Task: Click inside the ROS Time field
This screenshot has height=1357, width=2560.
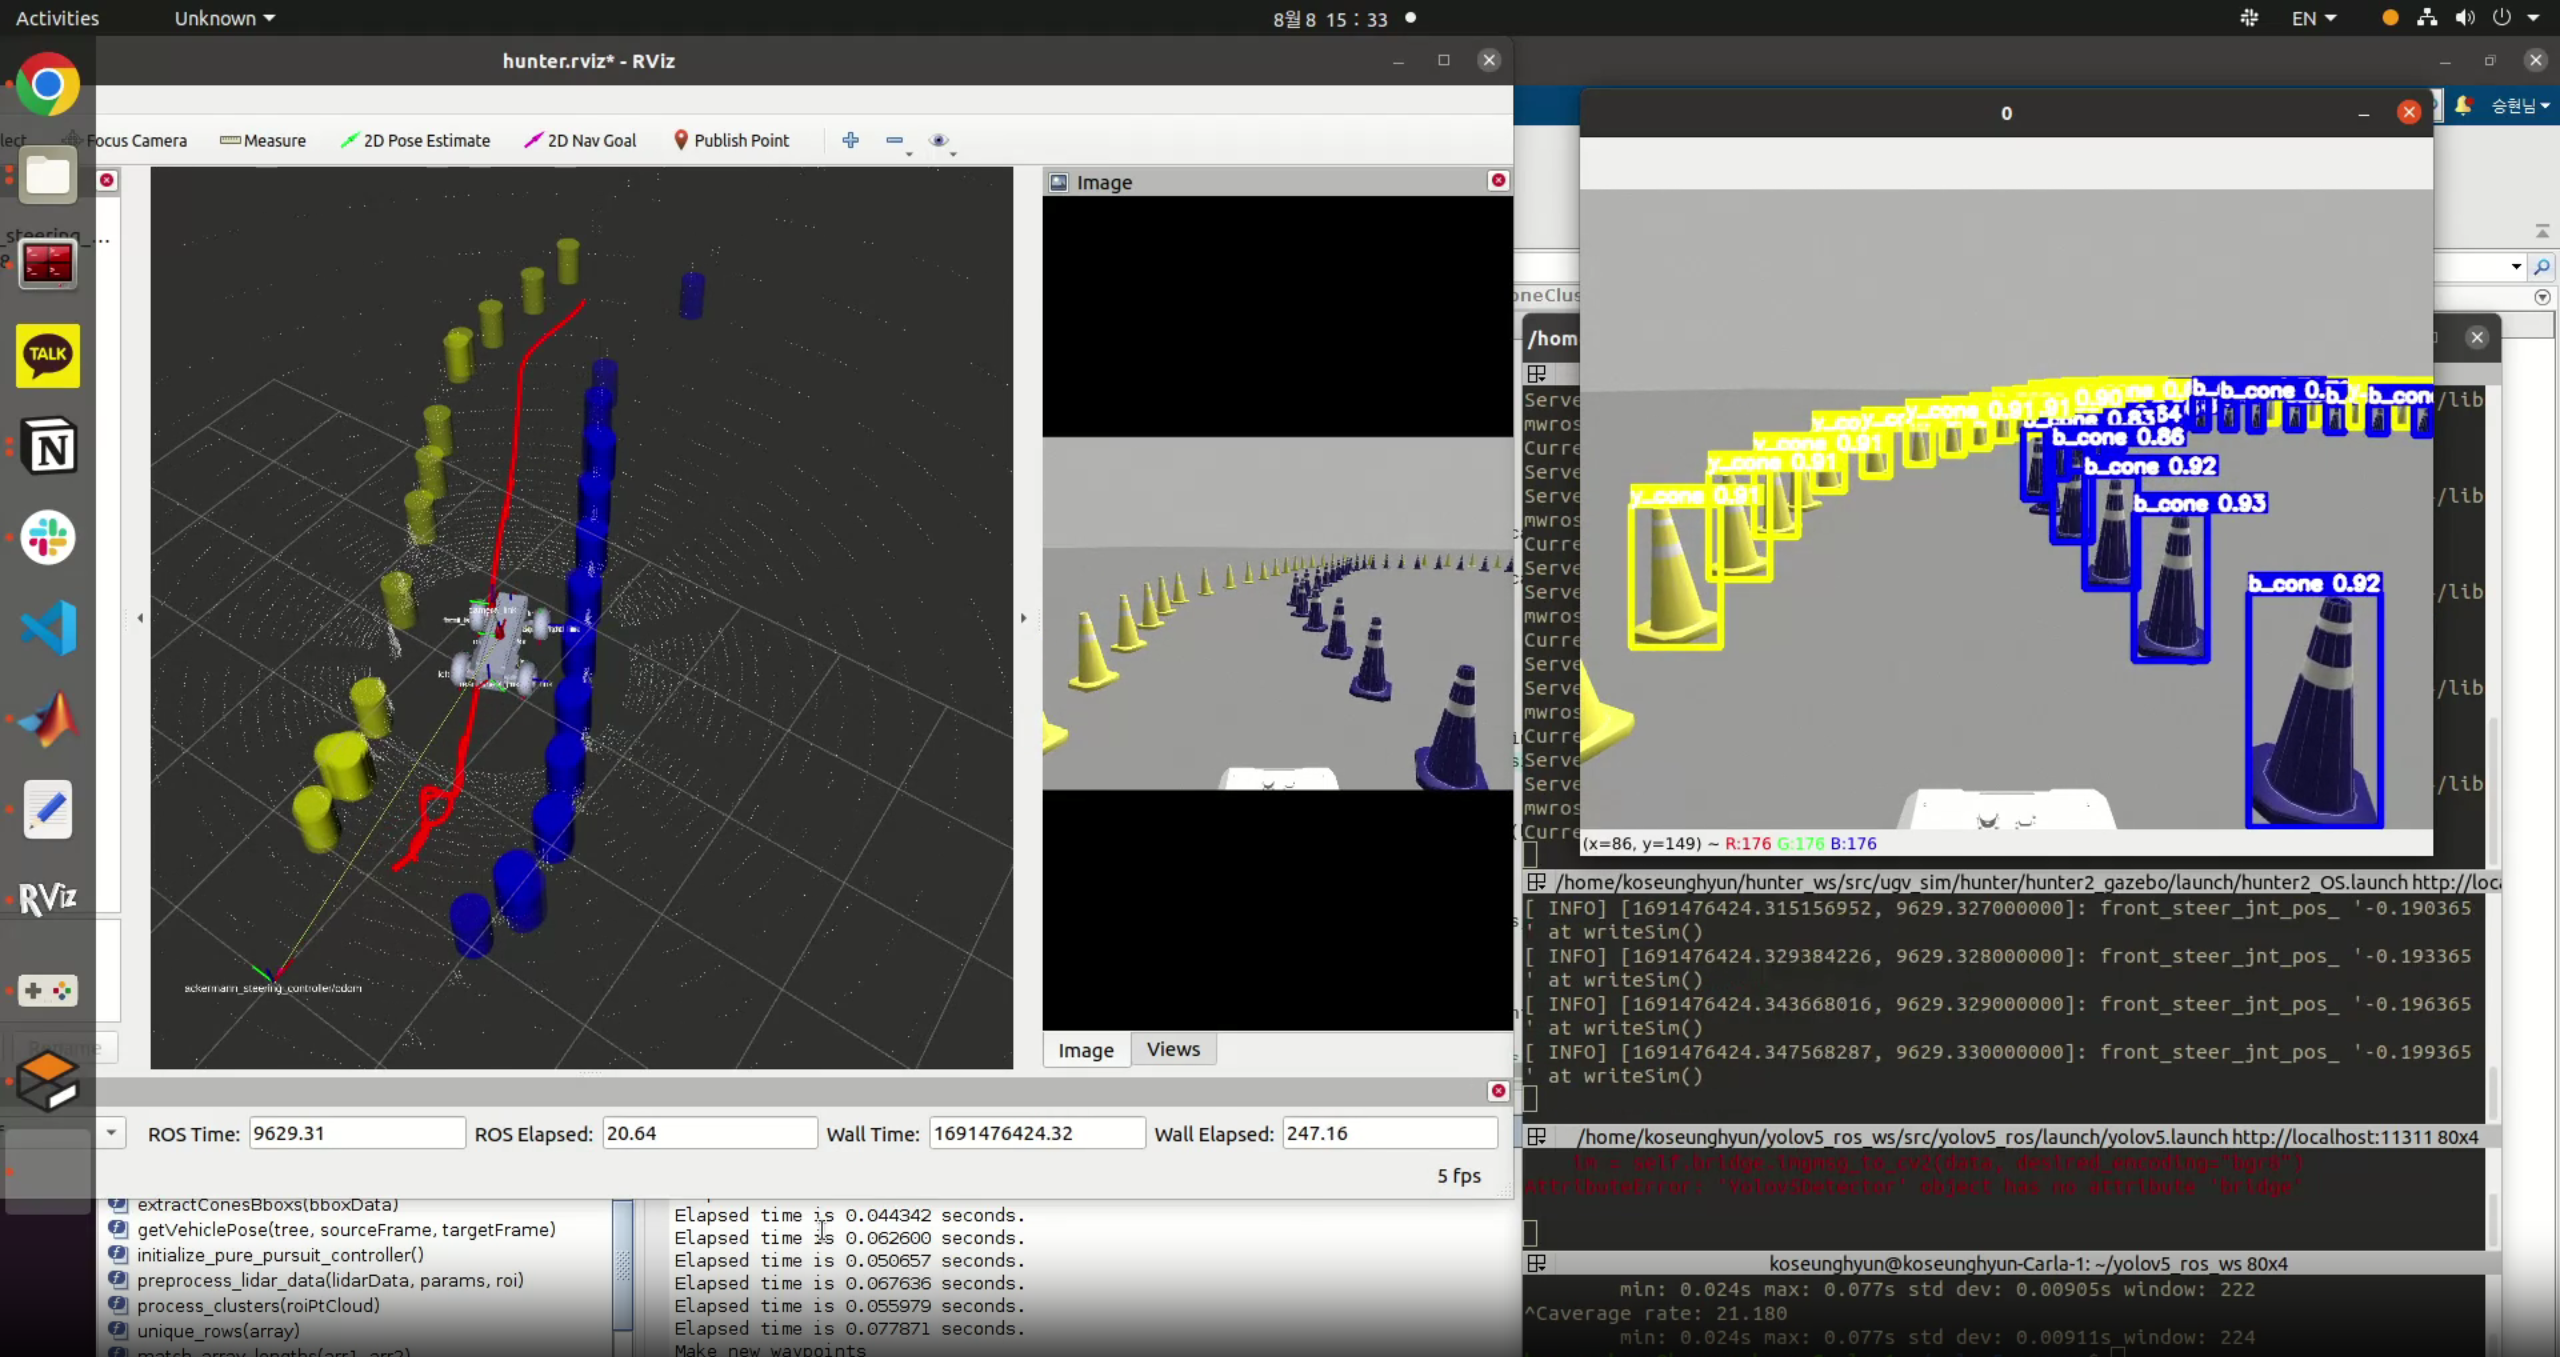Action: click(x=355, y=1132)
